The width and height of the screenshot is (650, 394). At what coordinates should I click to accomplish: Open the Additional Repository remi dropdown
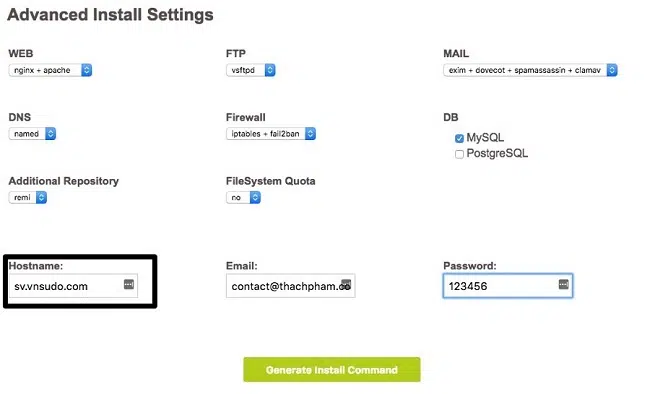click(28, 197)
